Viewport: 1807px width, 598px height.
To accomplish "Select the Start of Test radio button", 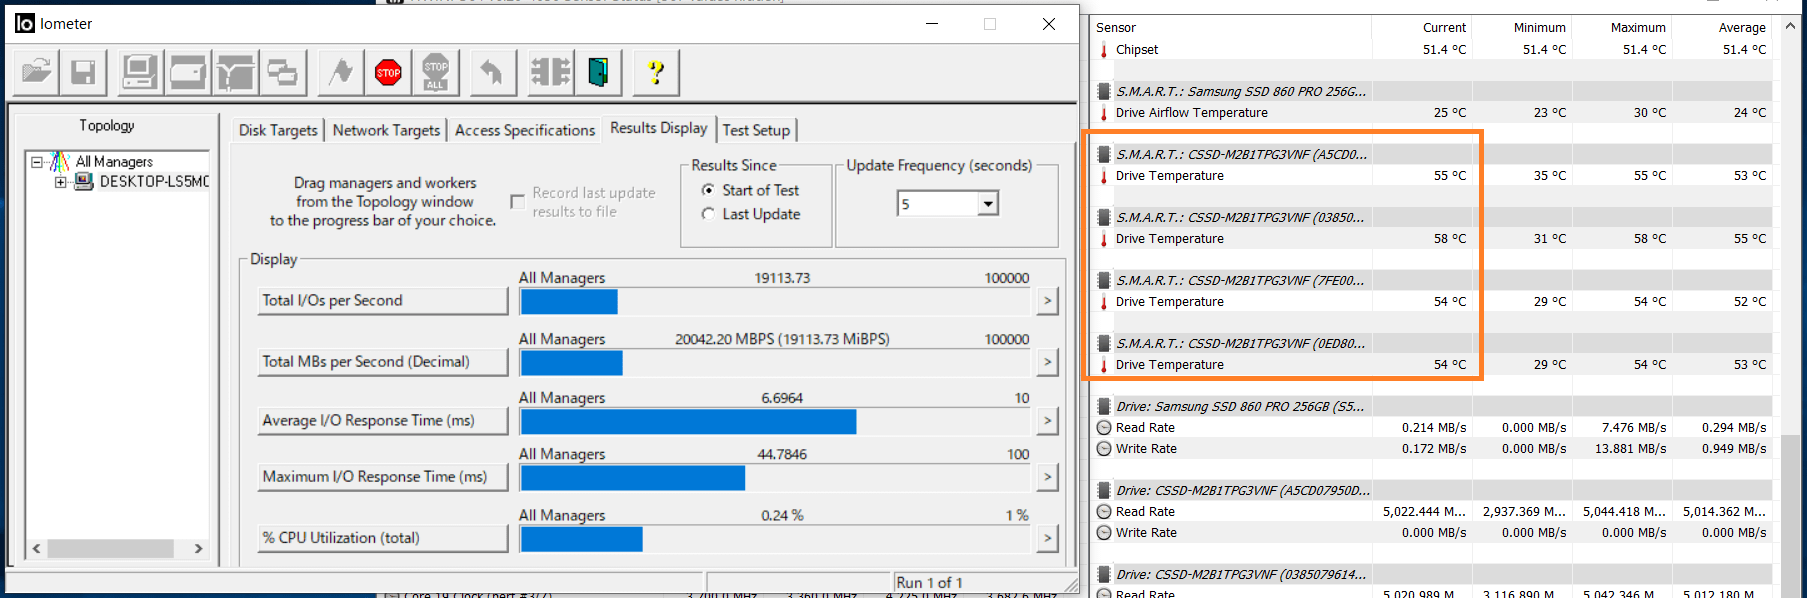I will click(x=708, y=190).
